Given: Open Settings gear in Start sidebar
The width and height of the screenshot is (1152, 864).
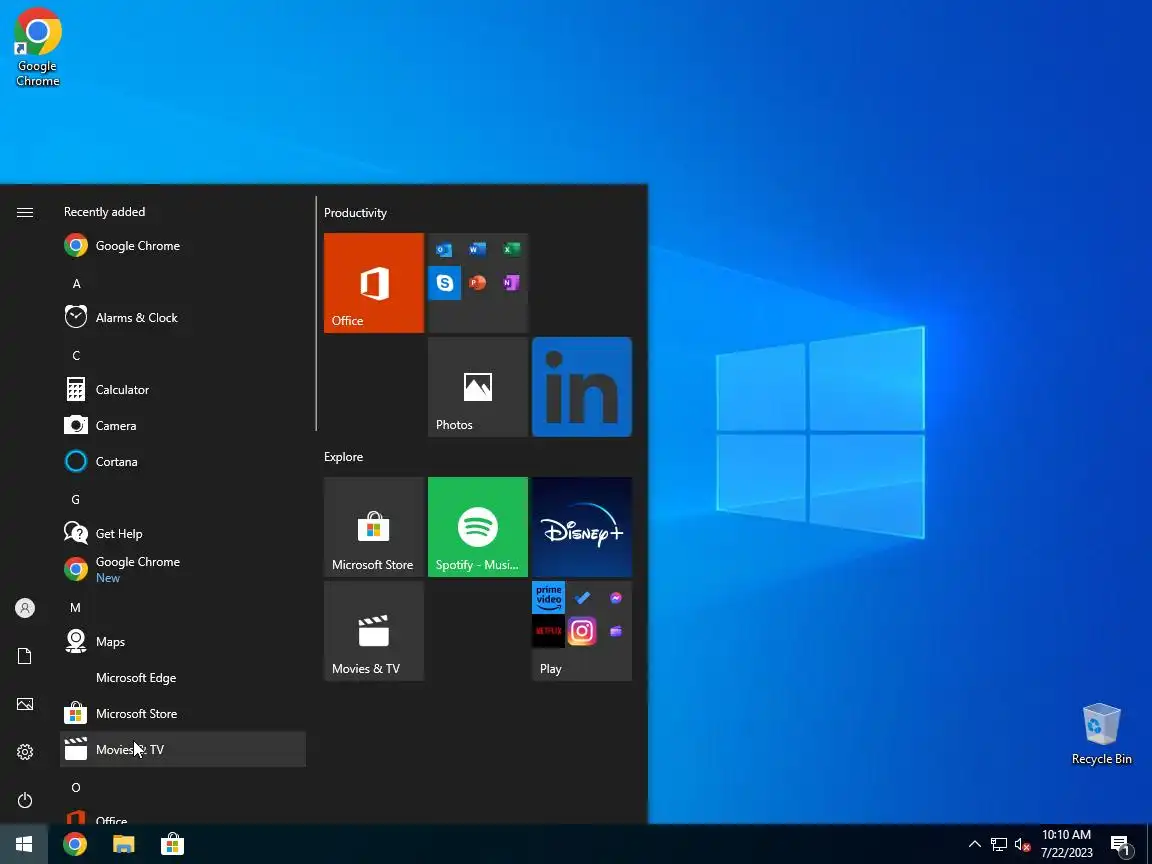Looking at the screenshot, I should coord(24,752).
